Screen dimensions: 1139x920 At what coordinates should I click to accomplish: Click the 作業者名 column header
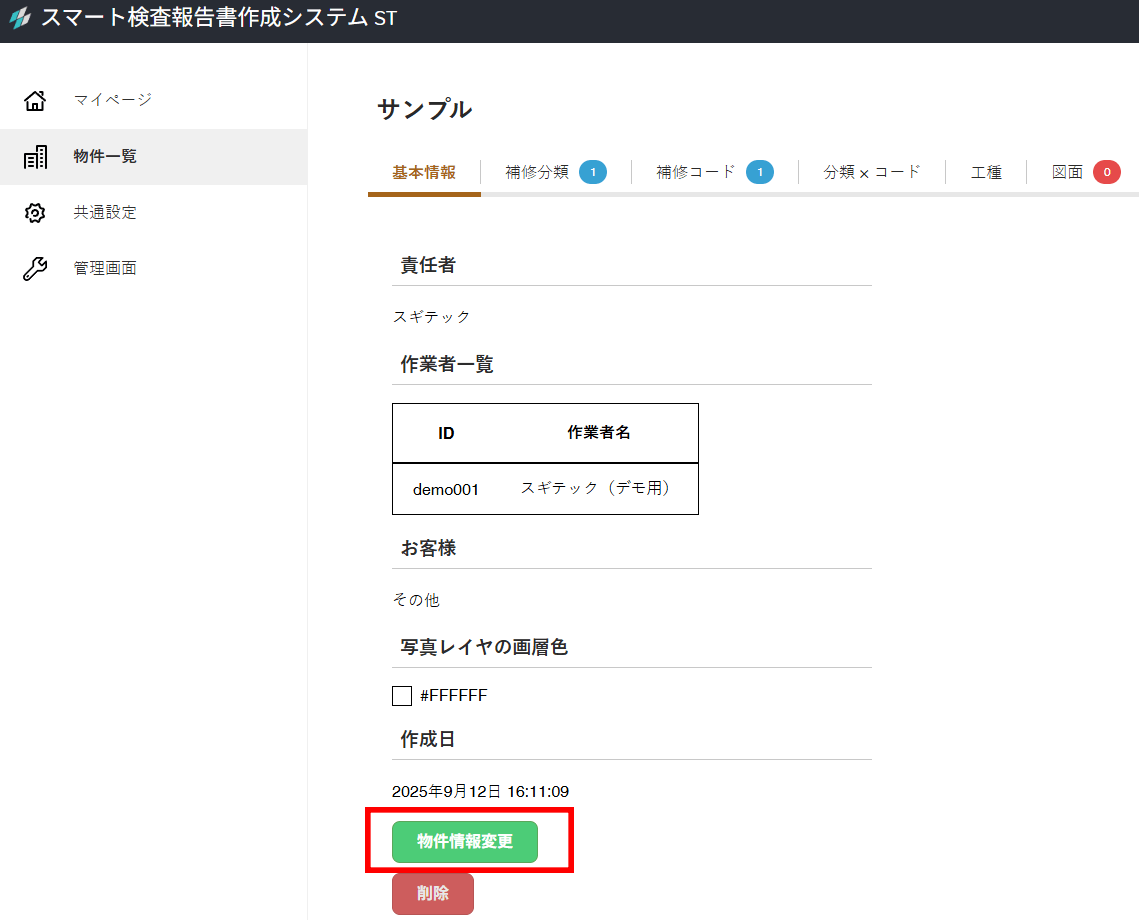click(x=599, y=433)
